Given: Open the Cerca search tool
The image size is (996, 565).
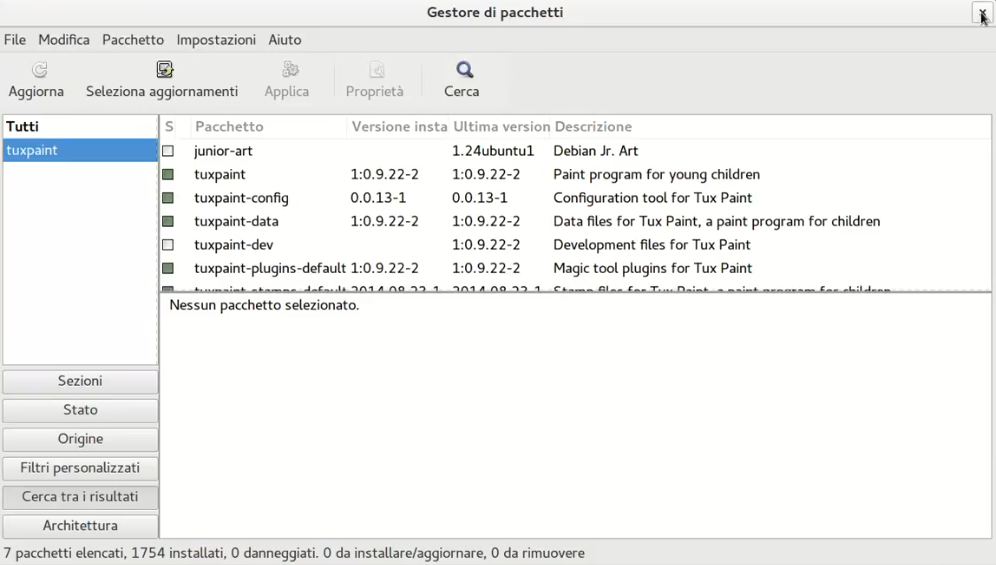Looking at the screenshot, I should coord(463,70).
